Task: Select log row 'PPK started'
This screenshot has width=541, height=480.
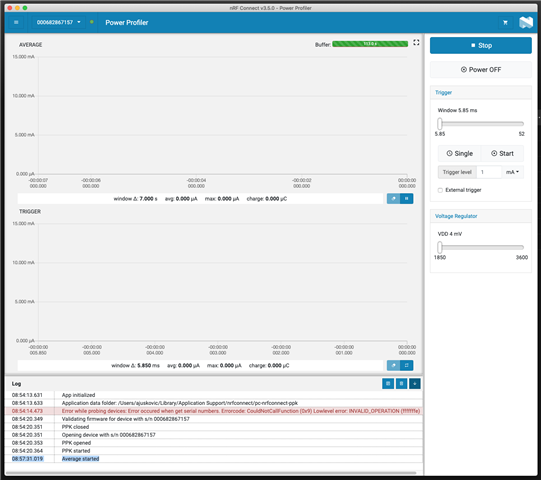Action: coord(214,451)
